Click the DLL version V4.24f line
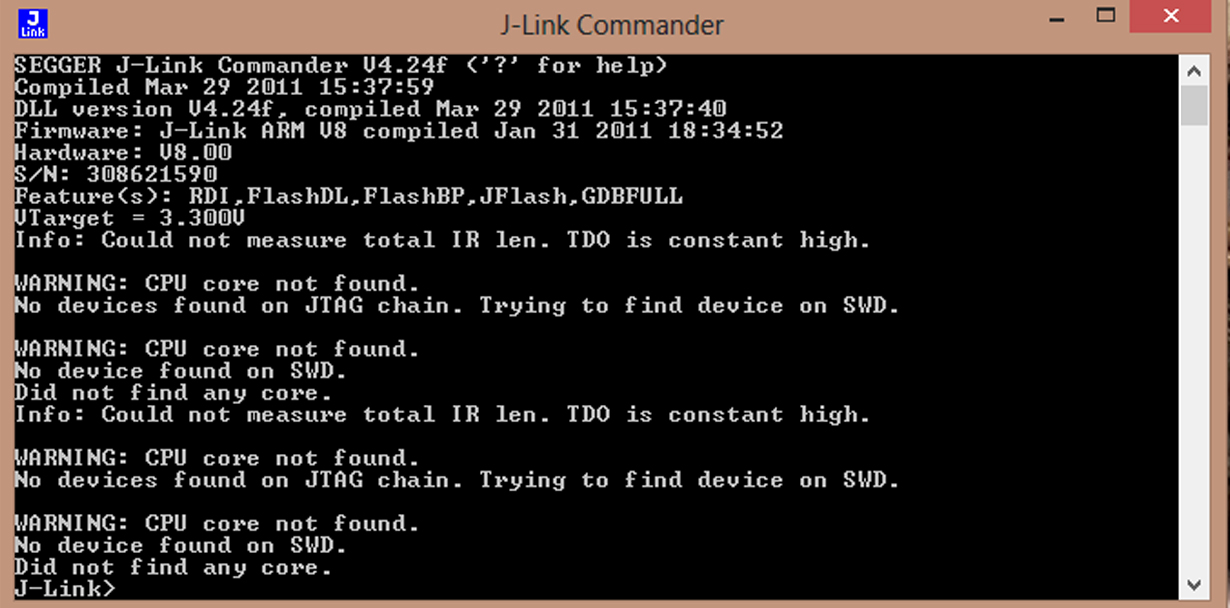The image size is (1230, 608). pos(370,108)
